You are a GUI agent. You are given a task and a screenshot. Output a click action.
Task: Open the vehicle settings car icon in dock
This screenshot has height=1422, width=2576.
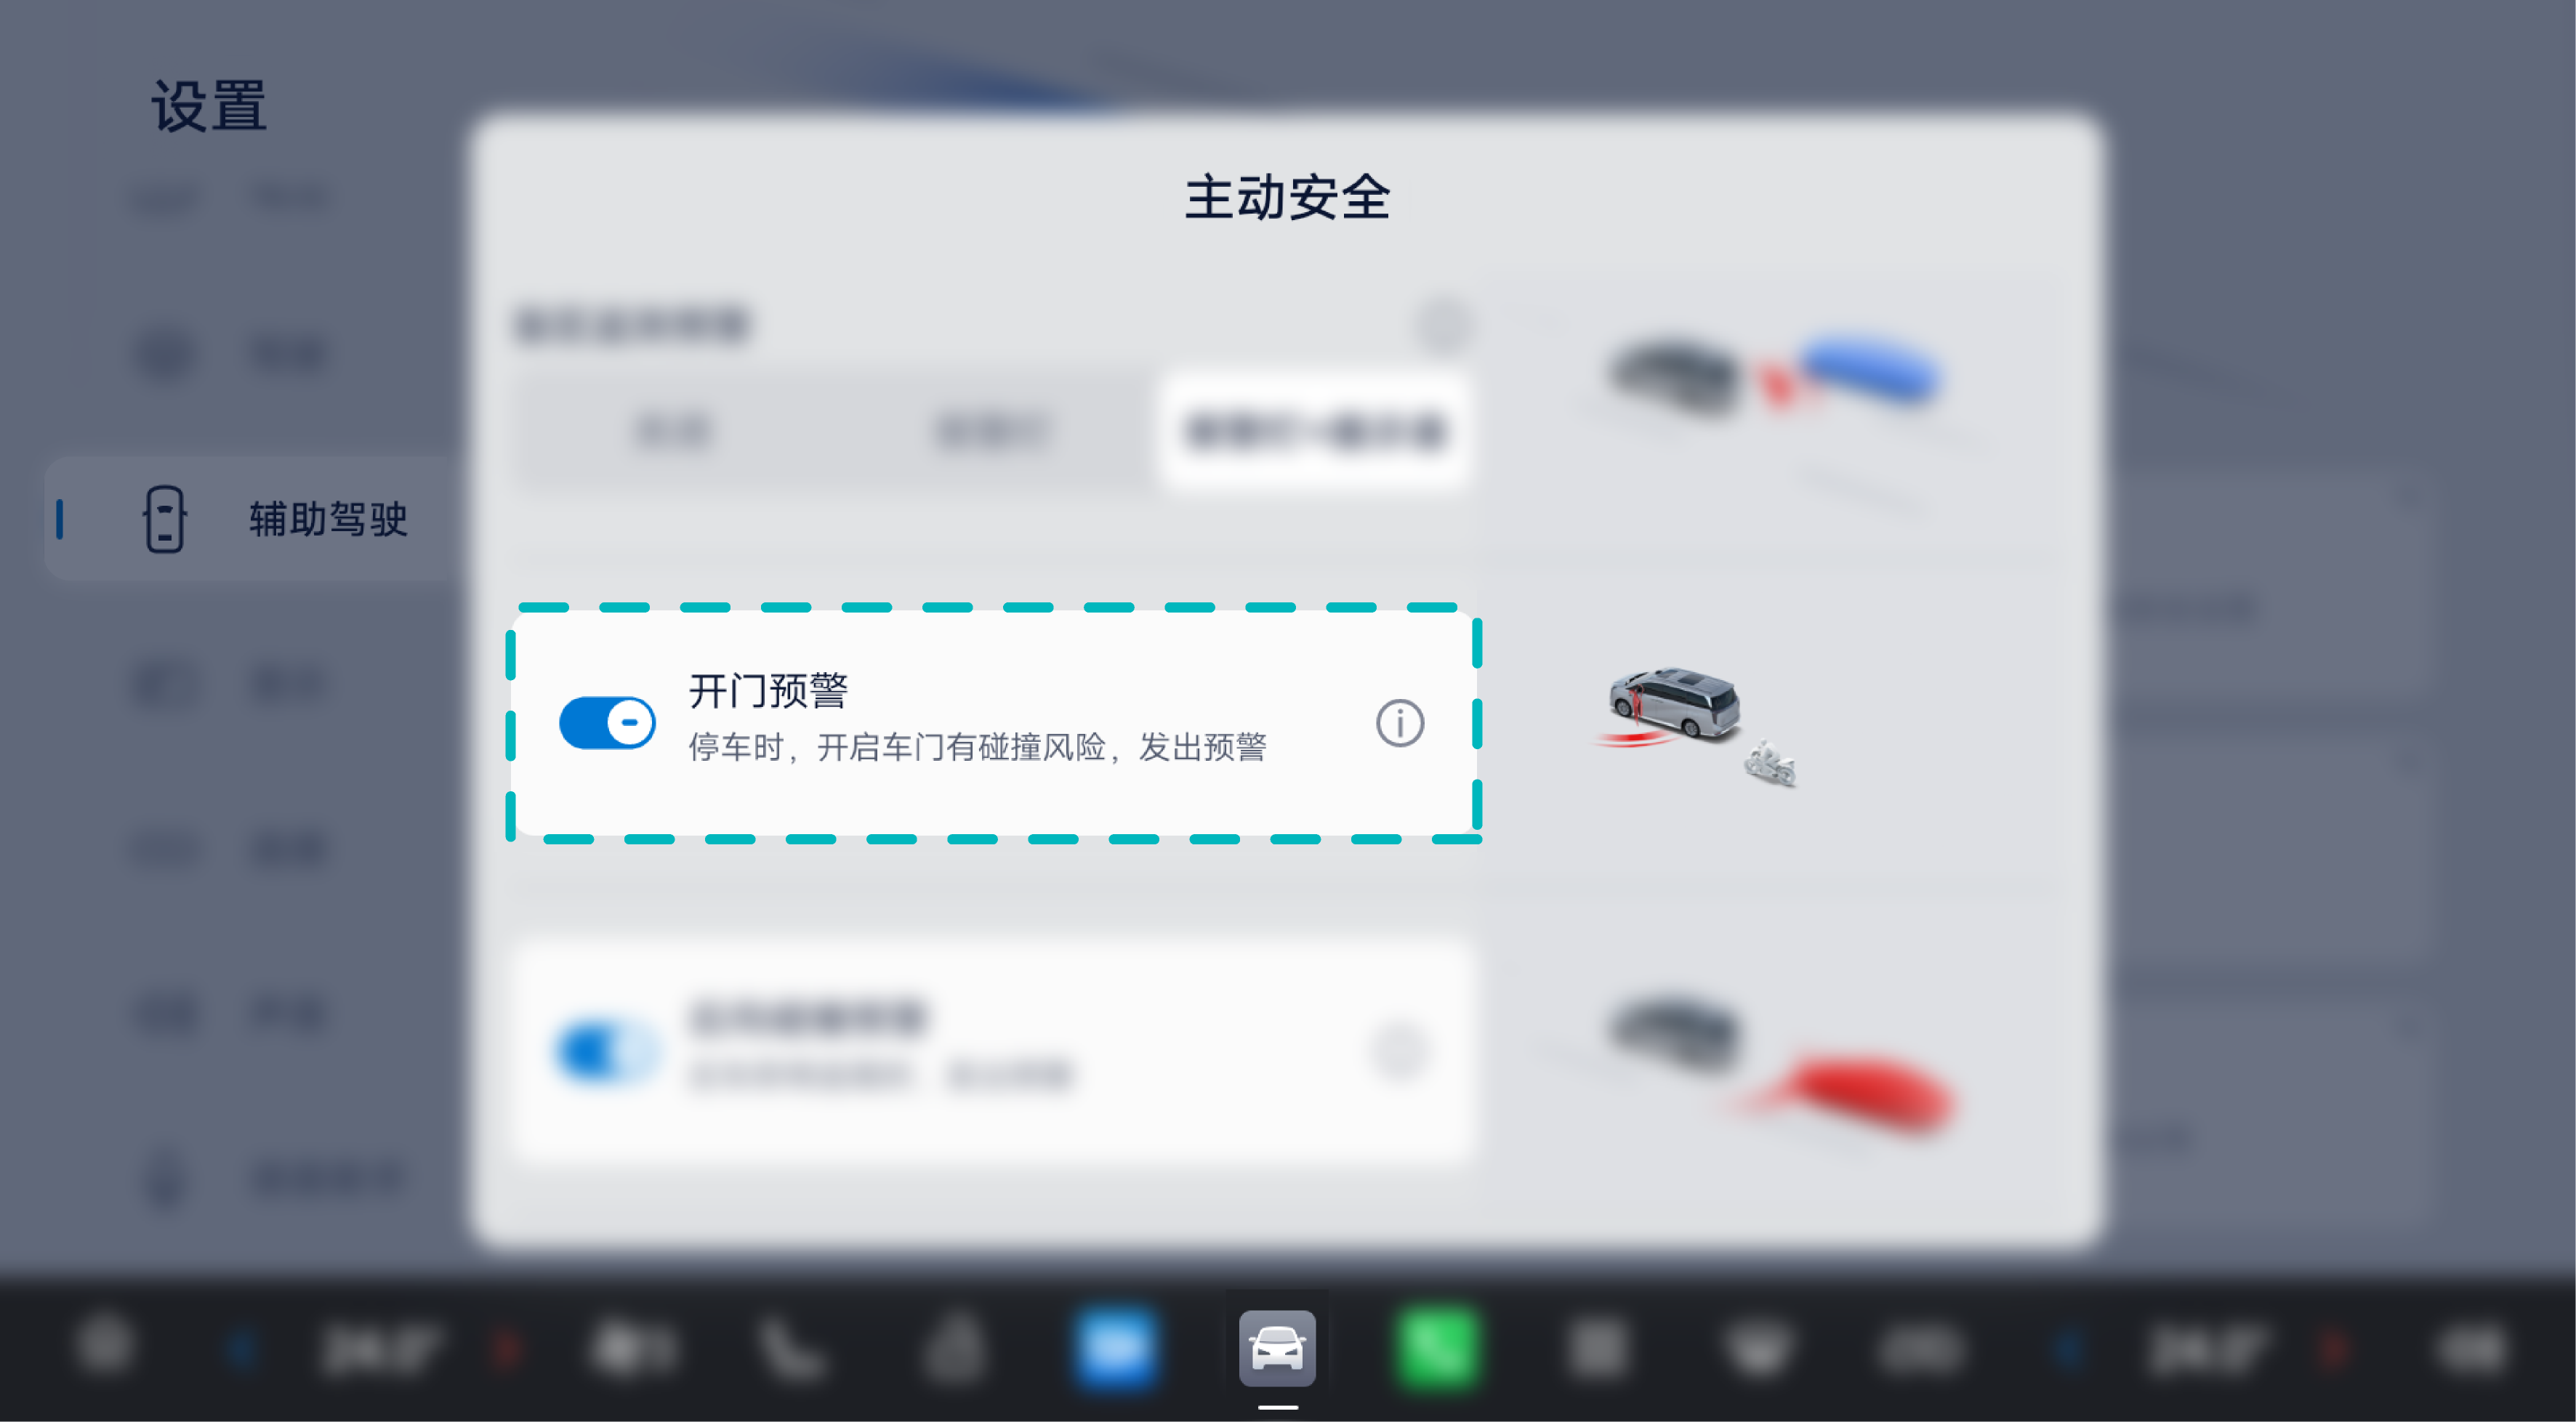(1277, 1348)
